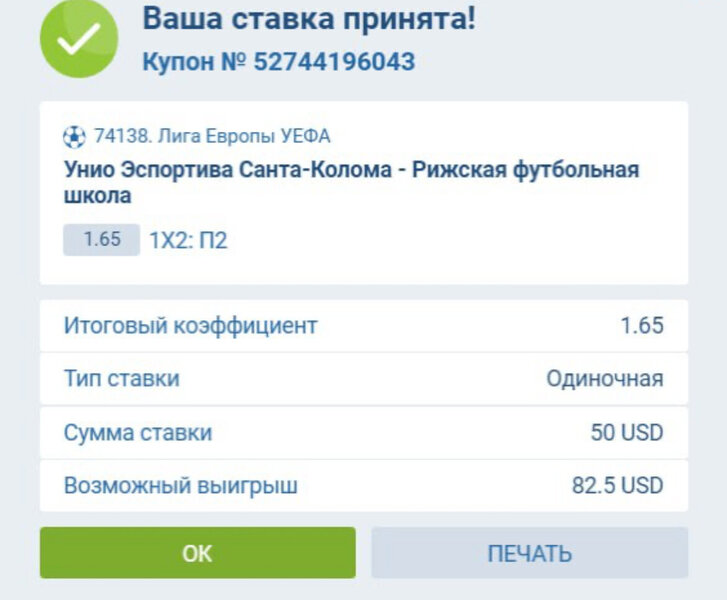This screenshot has width=727, height=600.
Task: Click the Одиночная bet type value
Action: tap(604, 379)
